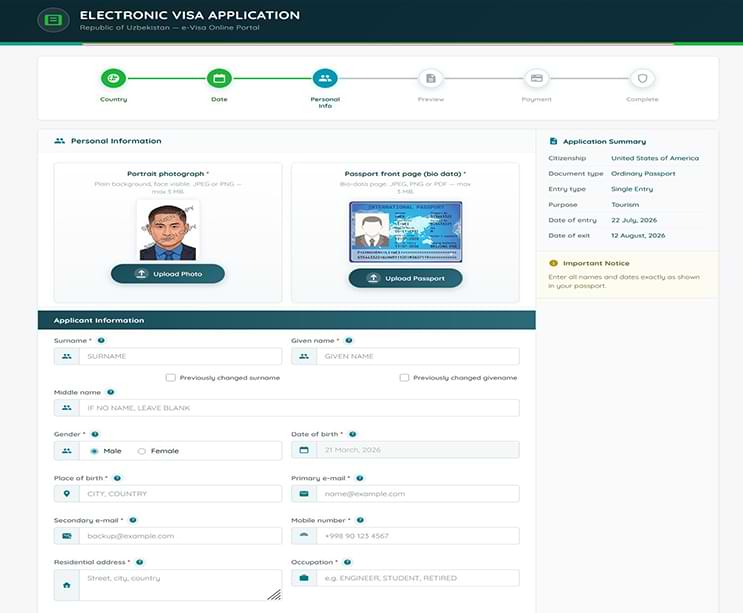Show help for the Date of birth field

[x=353, y=434]
